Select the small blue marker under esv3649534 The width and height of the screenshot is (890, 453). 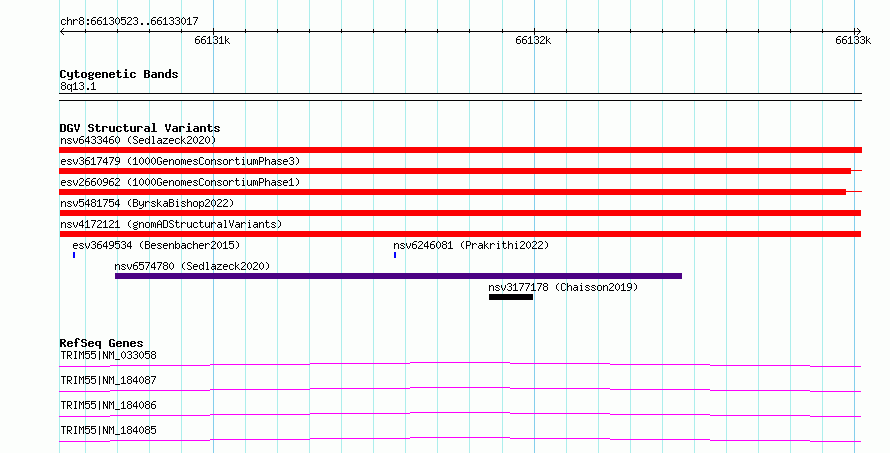point(74,255)
